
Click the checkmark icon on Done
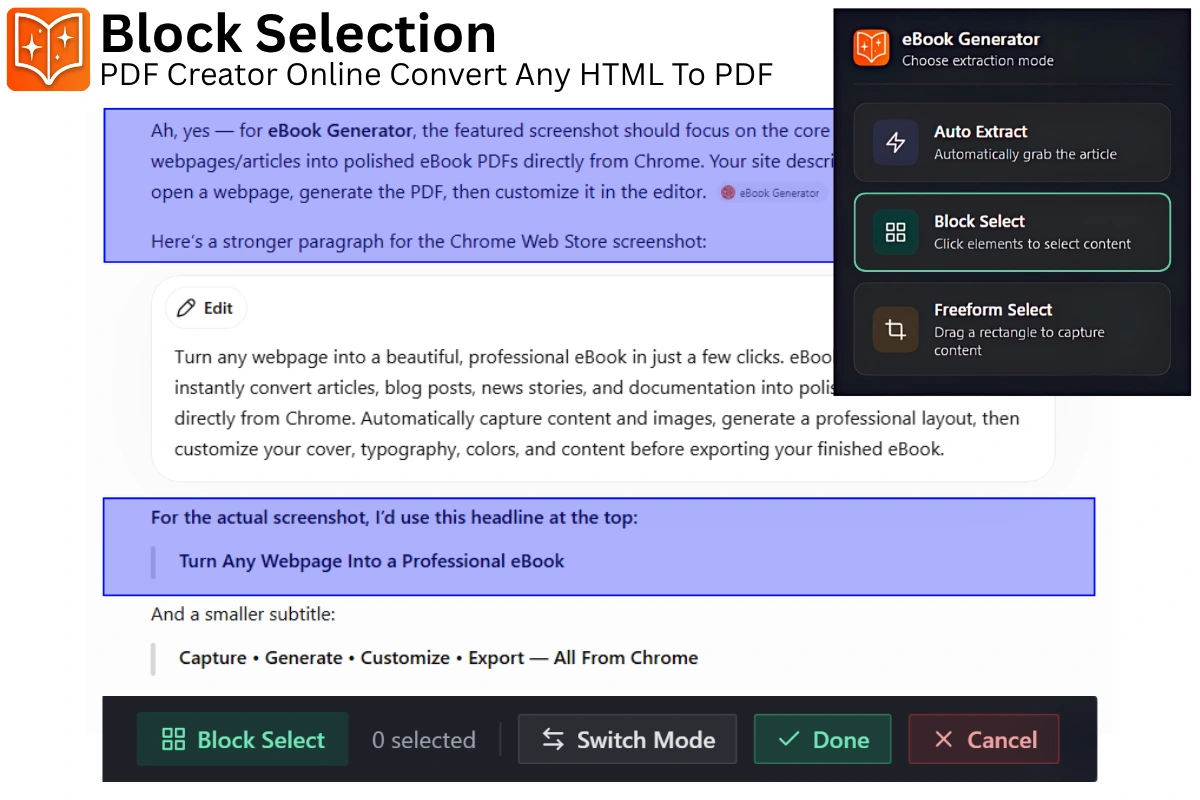click(x=789, y=739)
